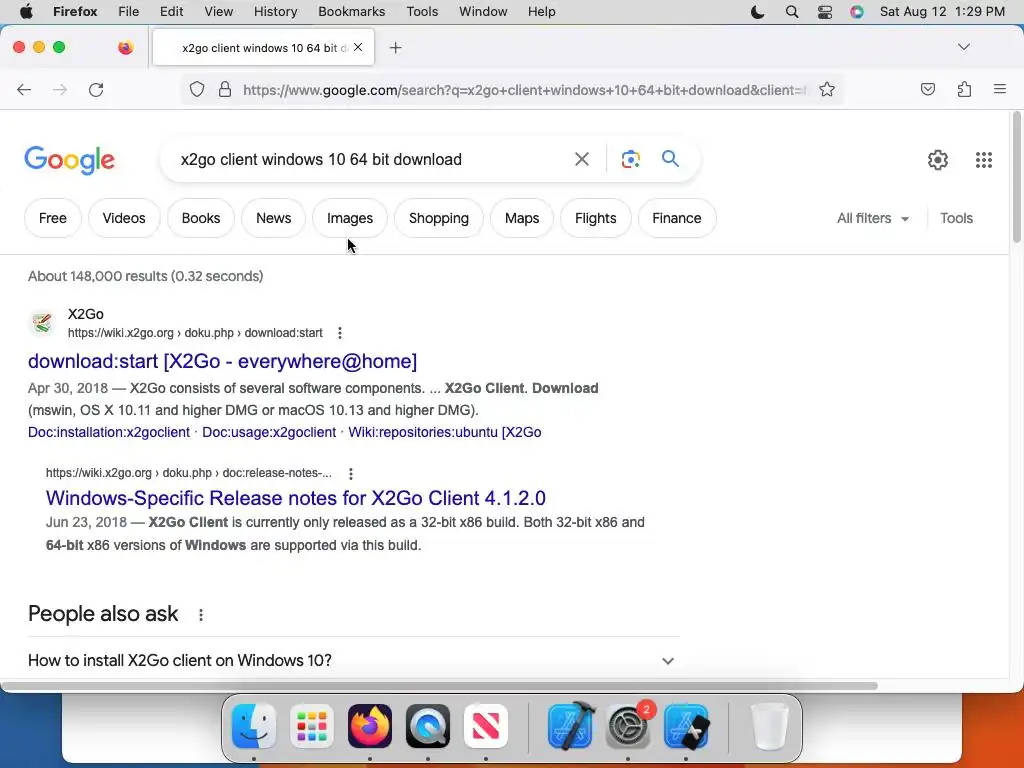Screen dimensions: 1024x768
Task: Open System Settings from the Dock
Action: click(x=628, y=726)
